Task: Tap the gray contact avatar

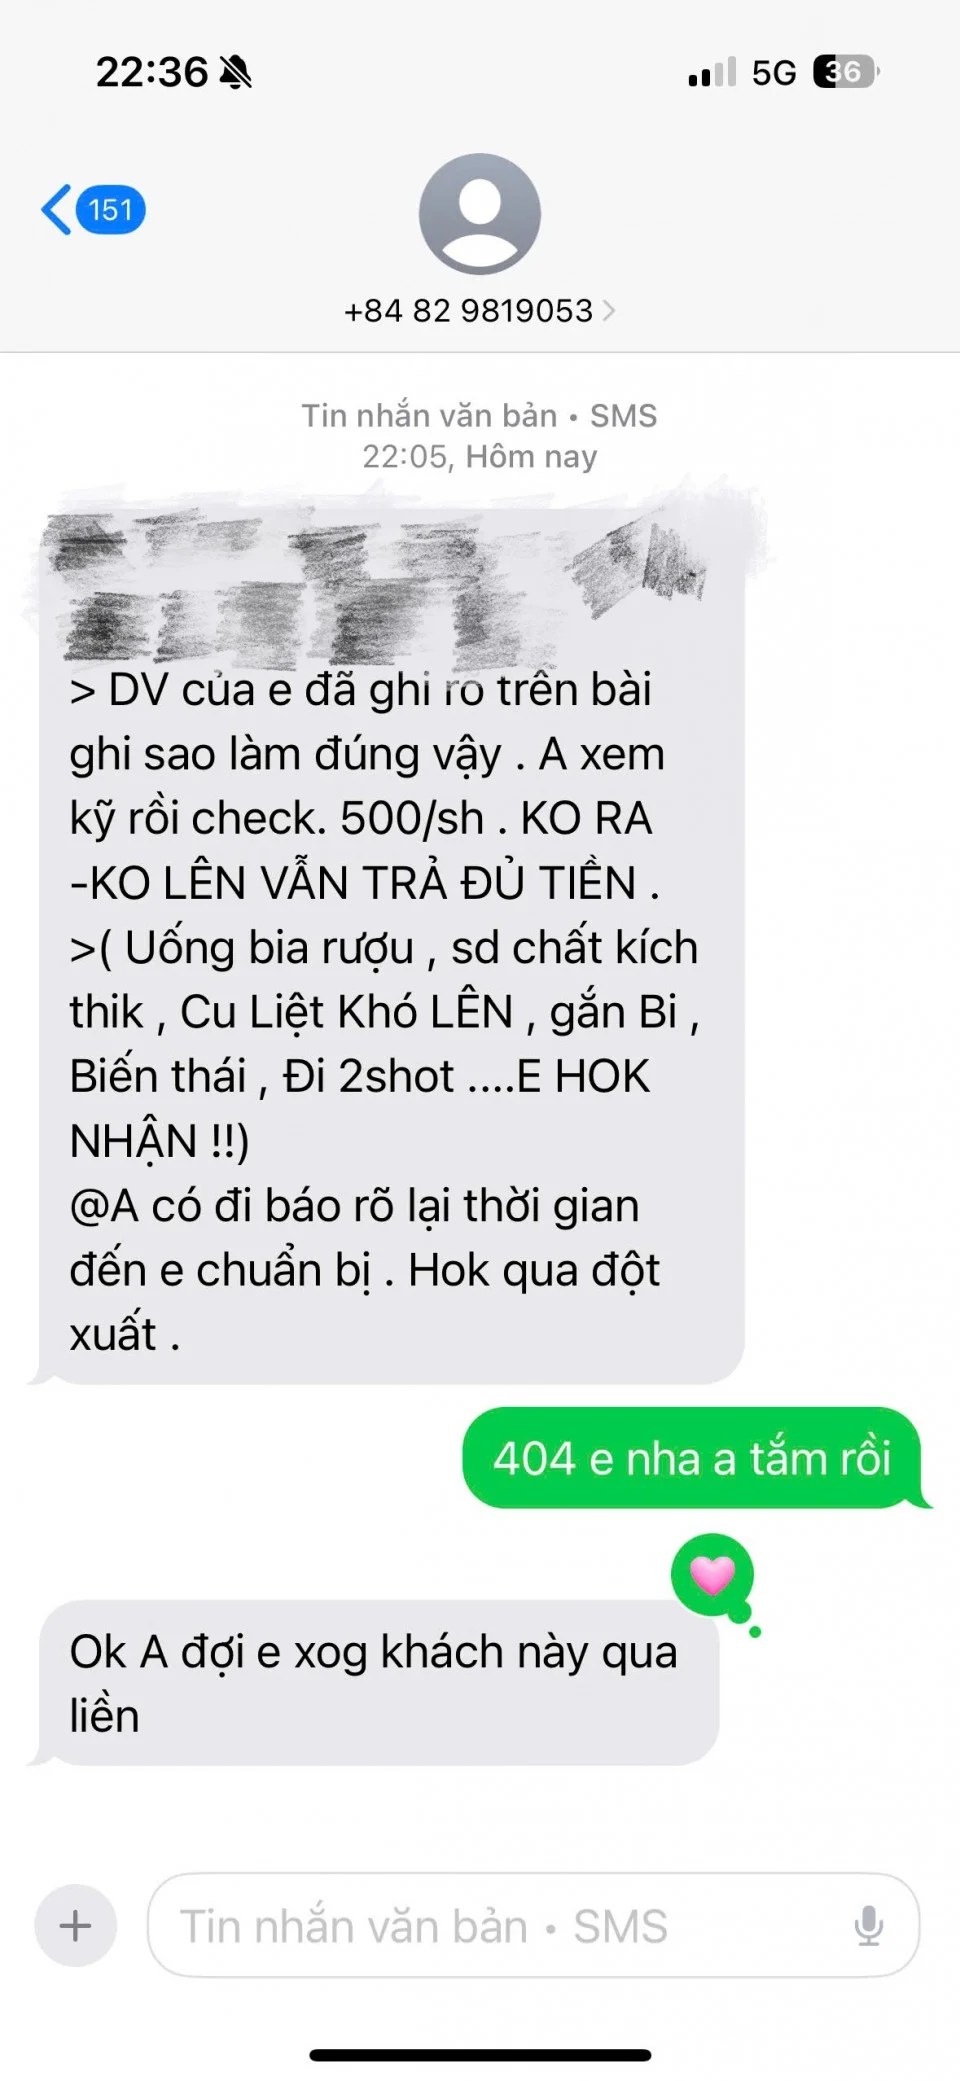Action: tap(480, 214)
